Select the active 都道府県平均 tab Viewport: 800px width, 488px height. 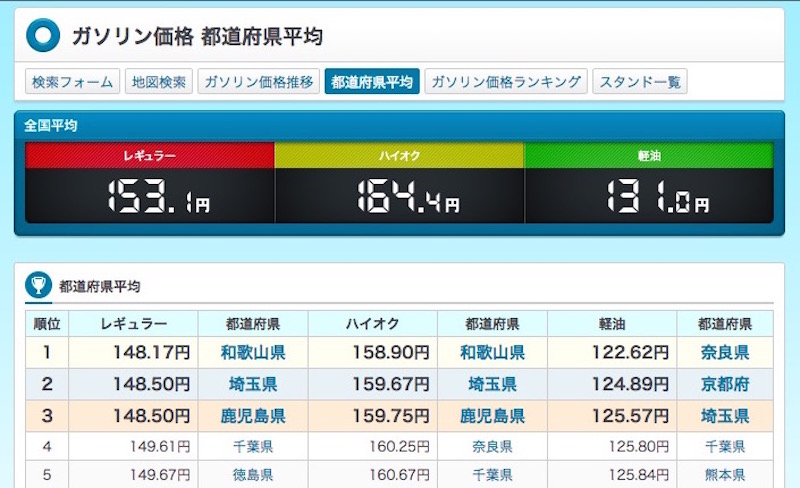[372, 82]
